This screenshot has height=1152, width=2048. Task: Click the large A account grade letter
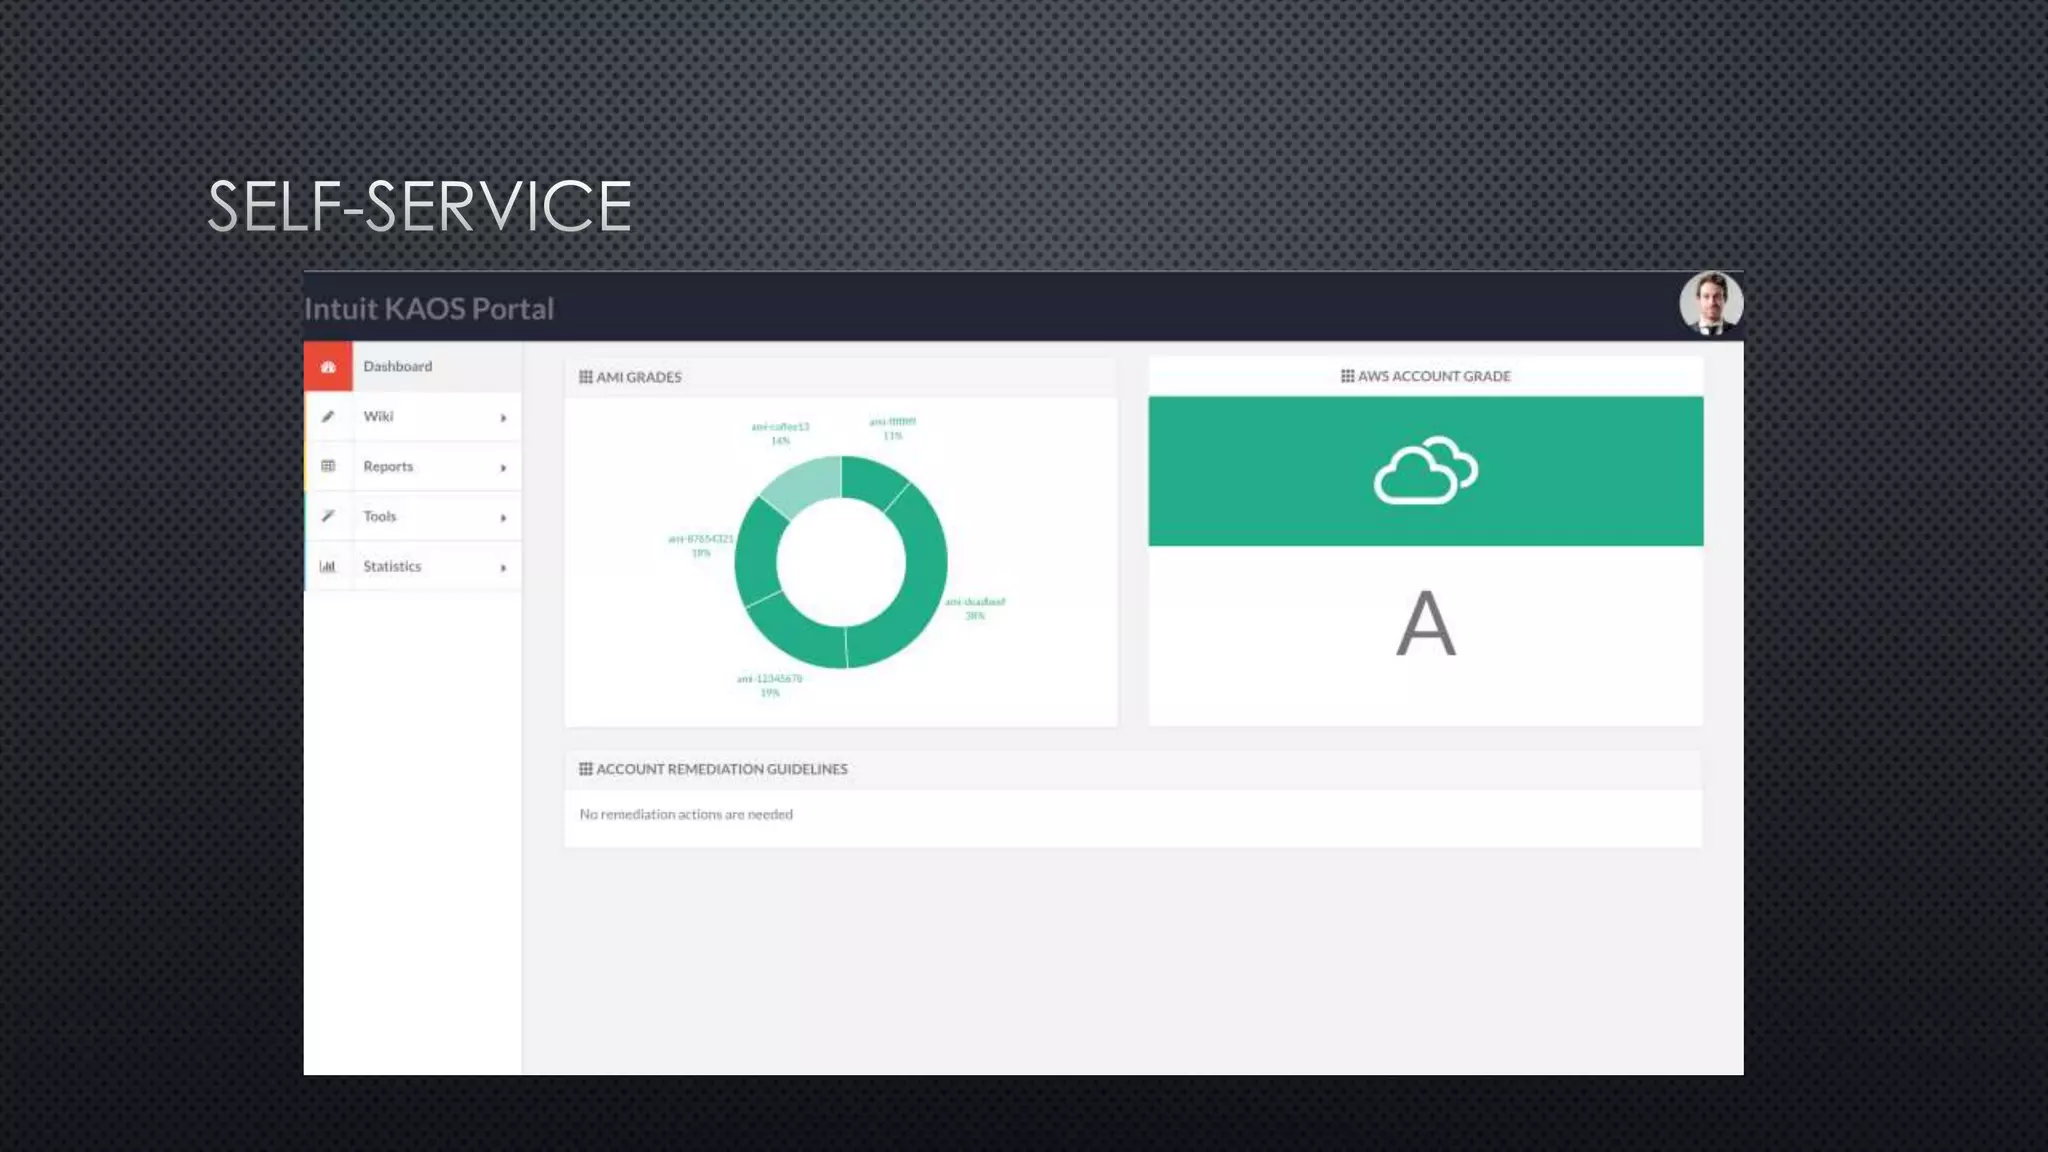1425,624
